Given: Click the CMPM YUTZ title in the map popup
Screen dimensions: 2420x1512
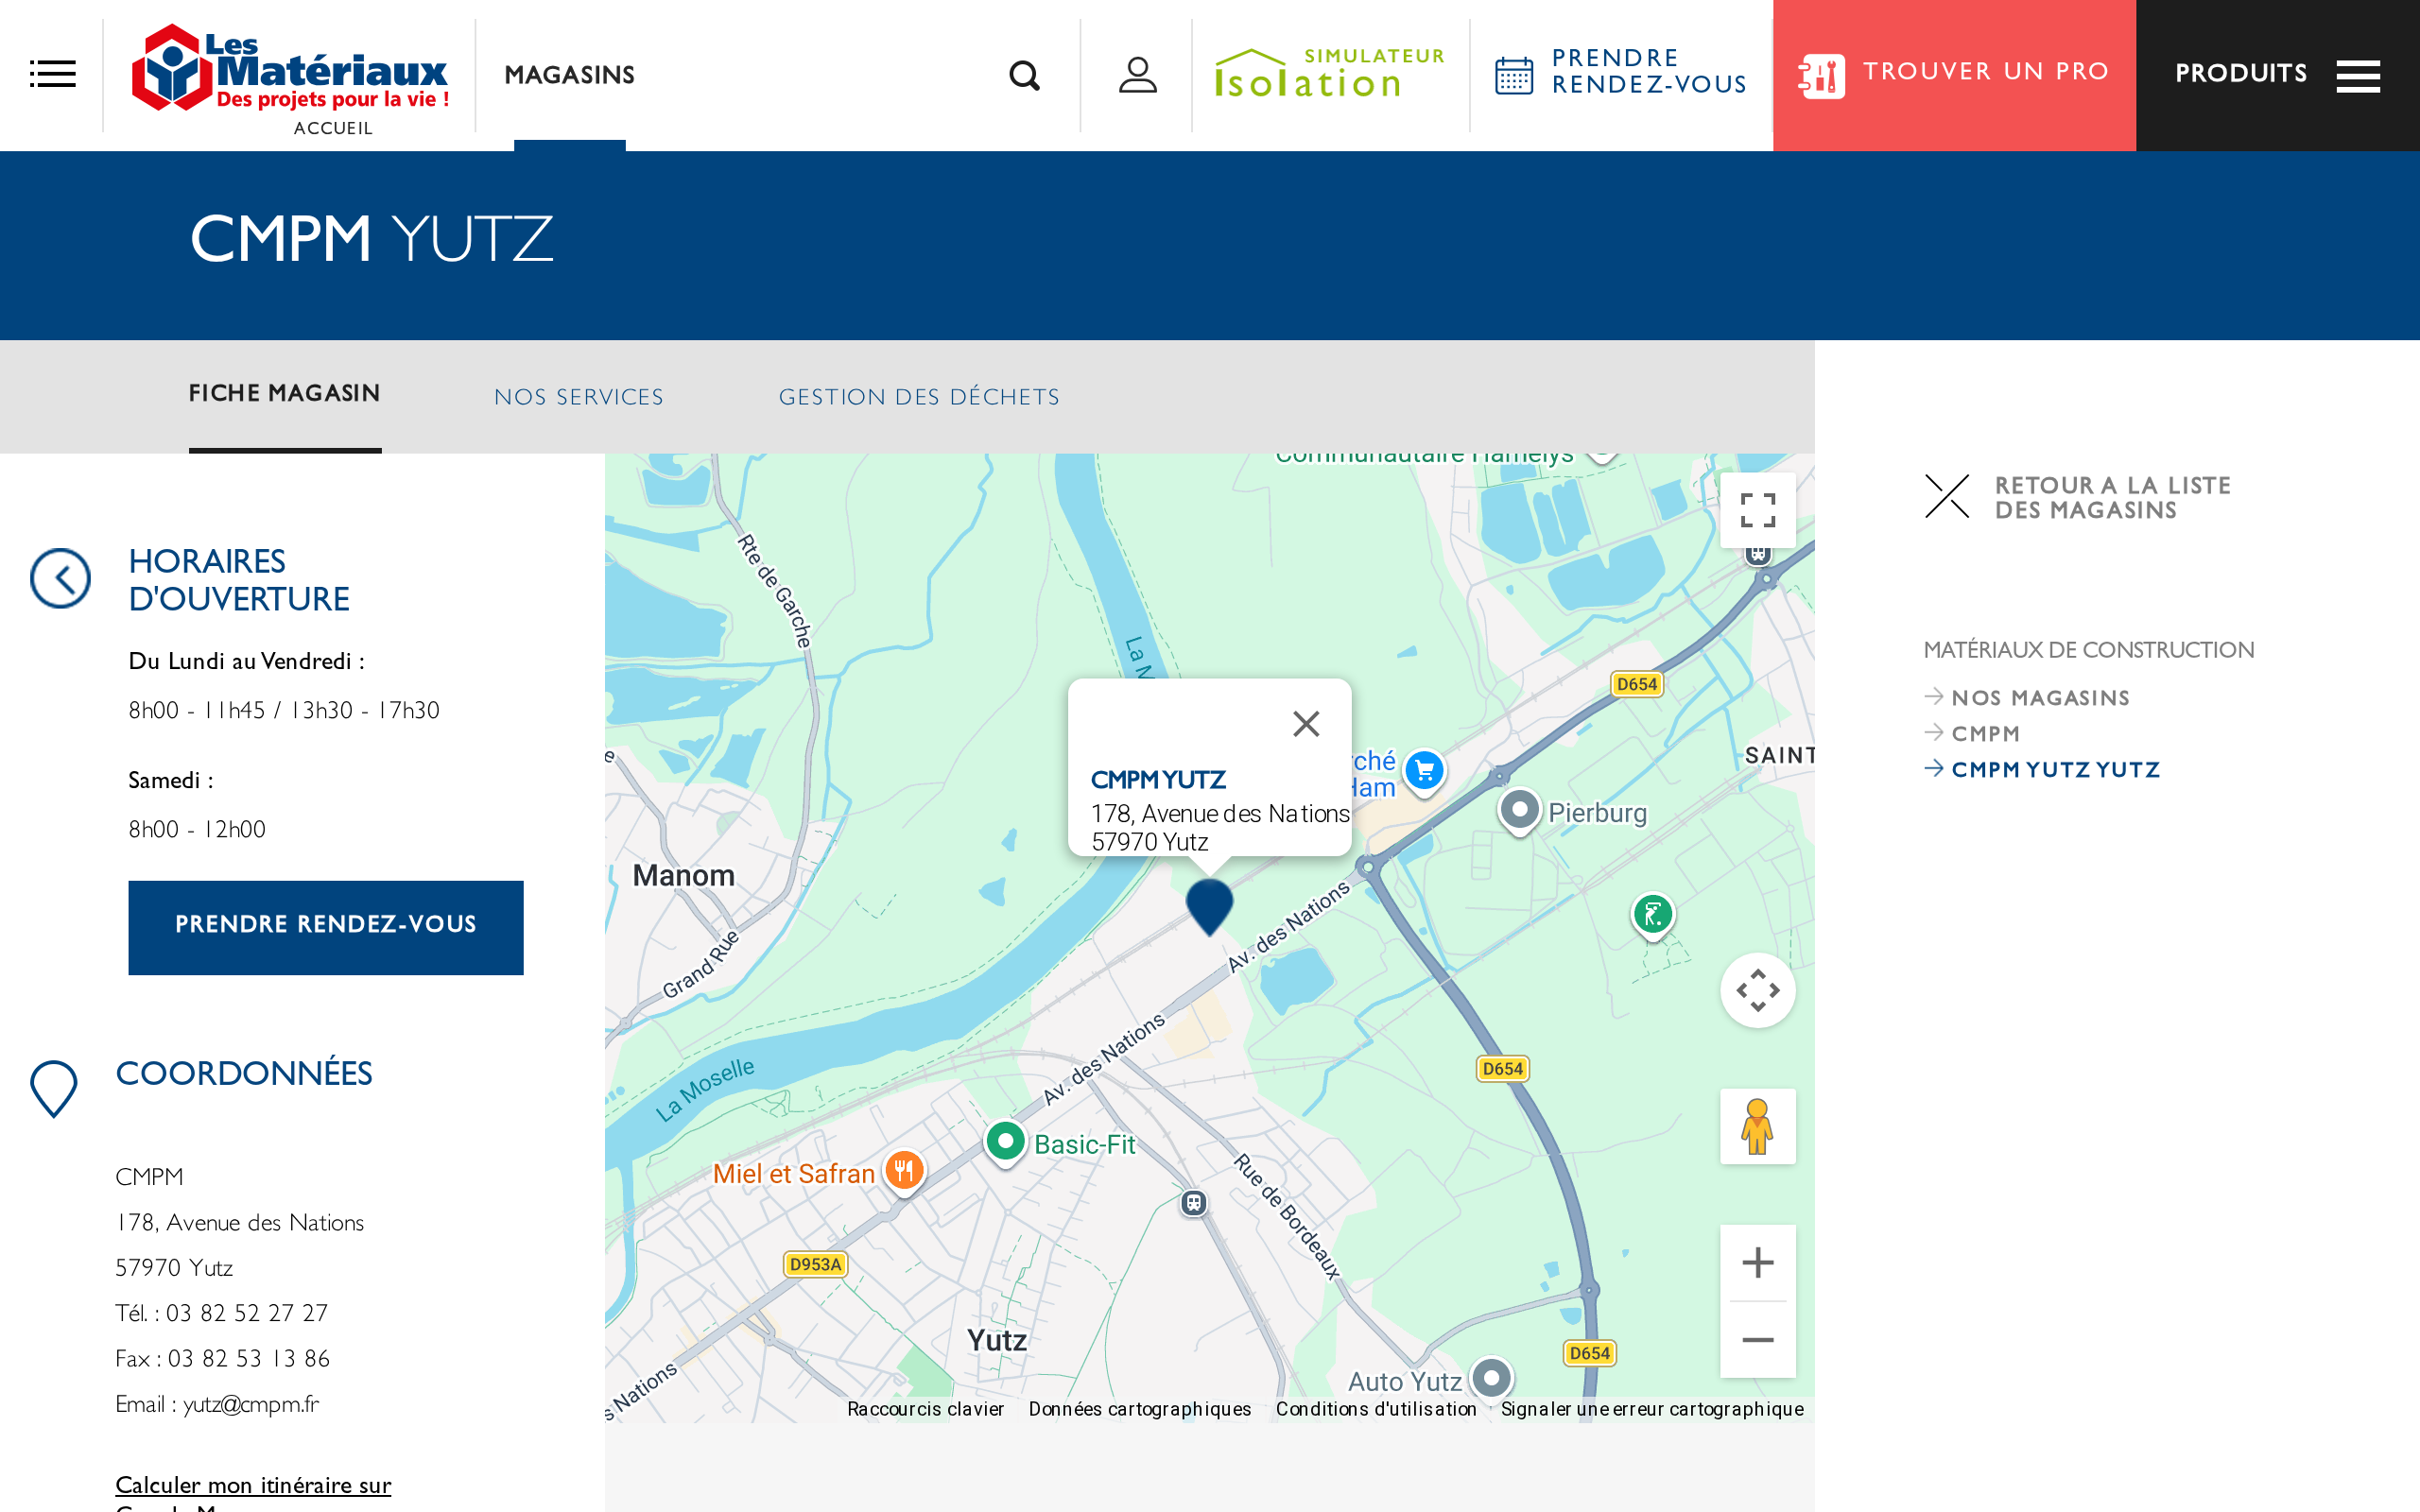Looking at the screenshot, I should (x=1158, y=779).
